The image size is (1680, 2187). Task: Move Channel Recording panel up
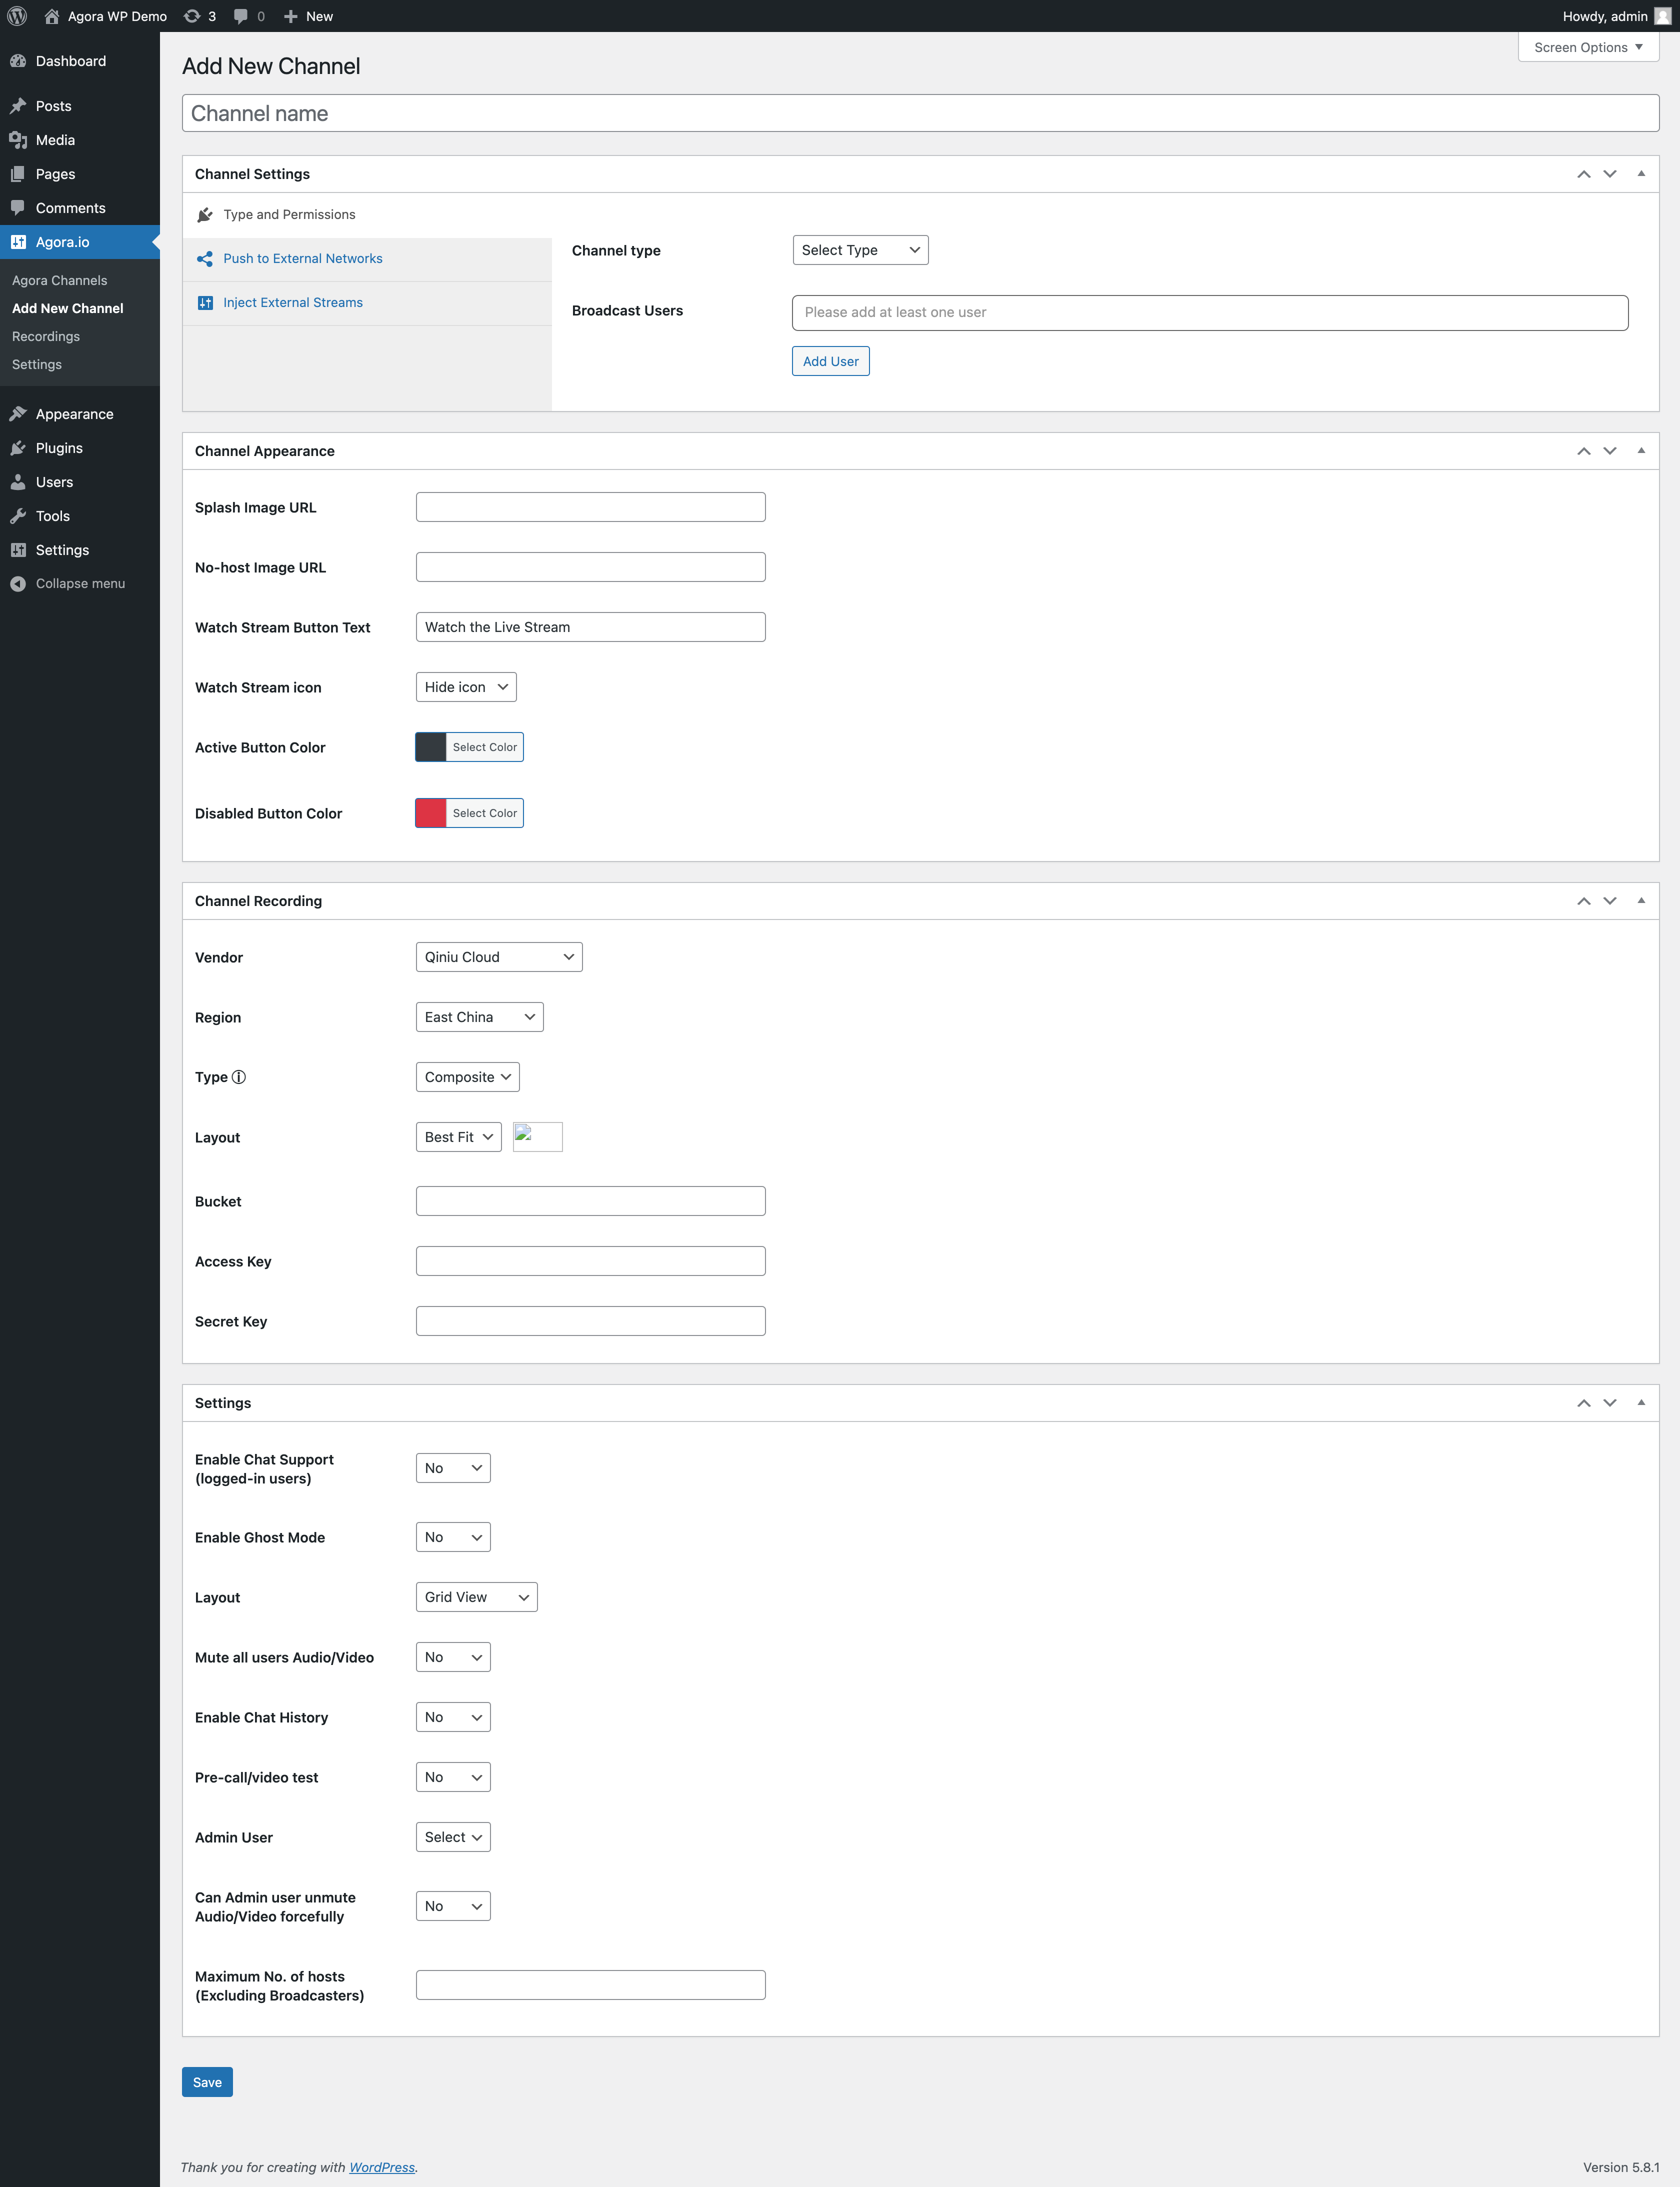pyautogui.click(x=1584, y=901)
